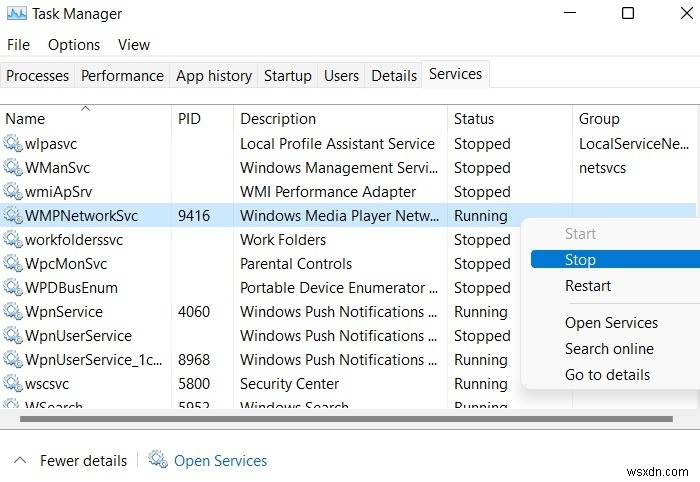
Task: Close the Task Manager window
Action: (x=687, y=13)
